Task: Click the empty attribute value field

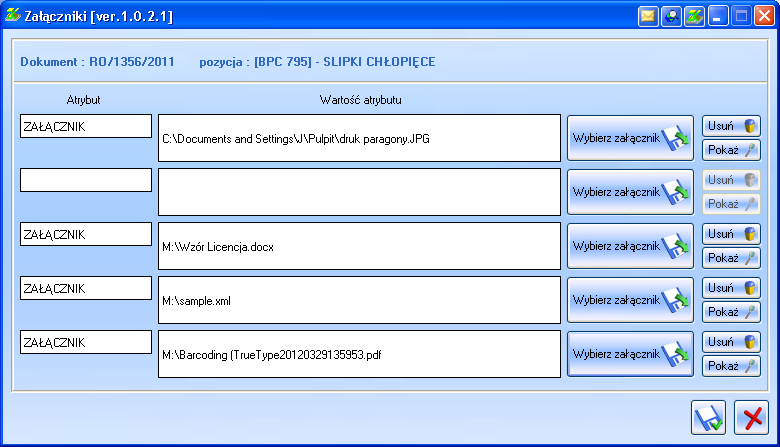Action: (x=359, y=192)
